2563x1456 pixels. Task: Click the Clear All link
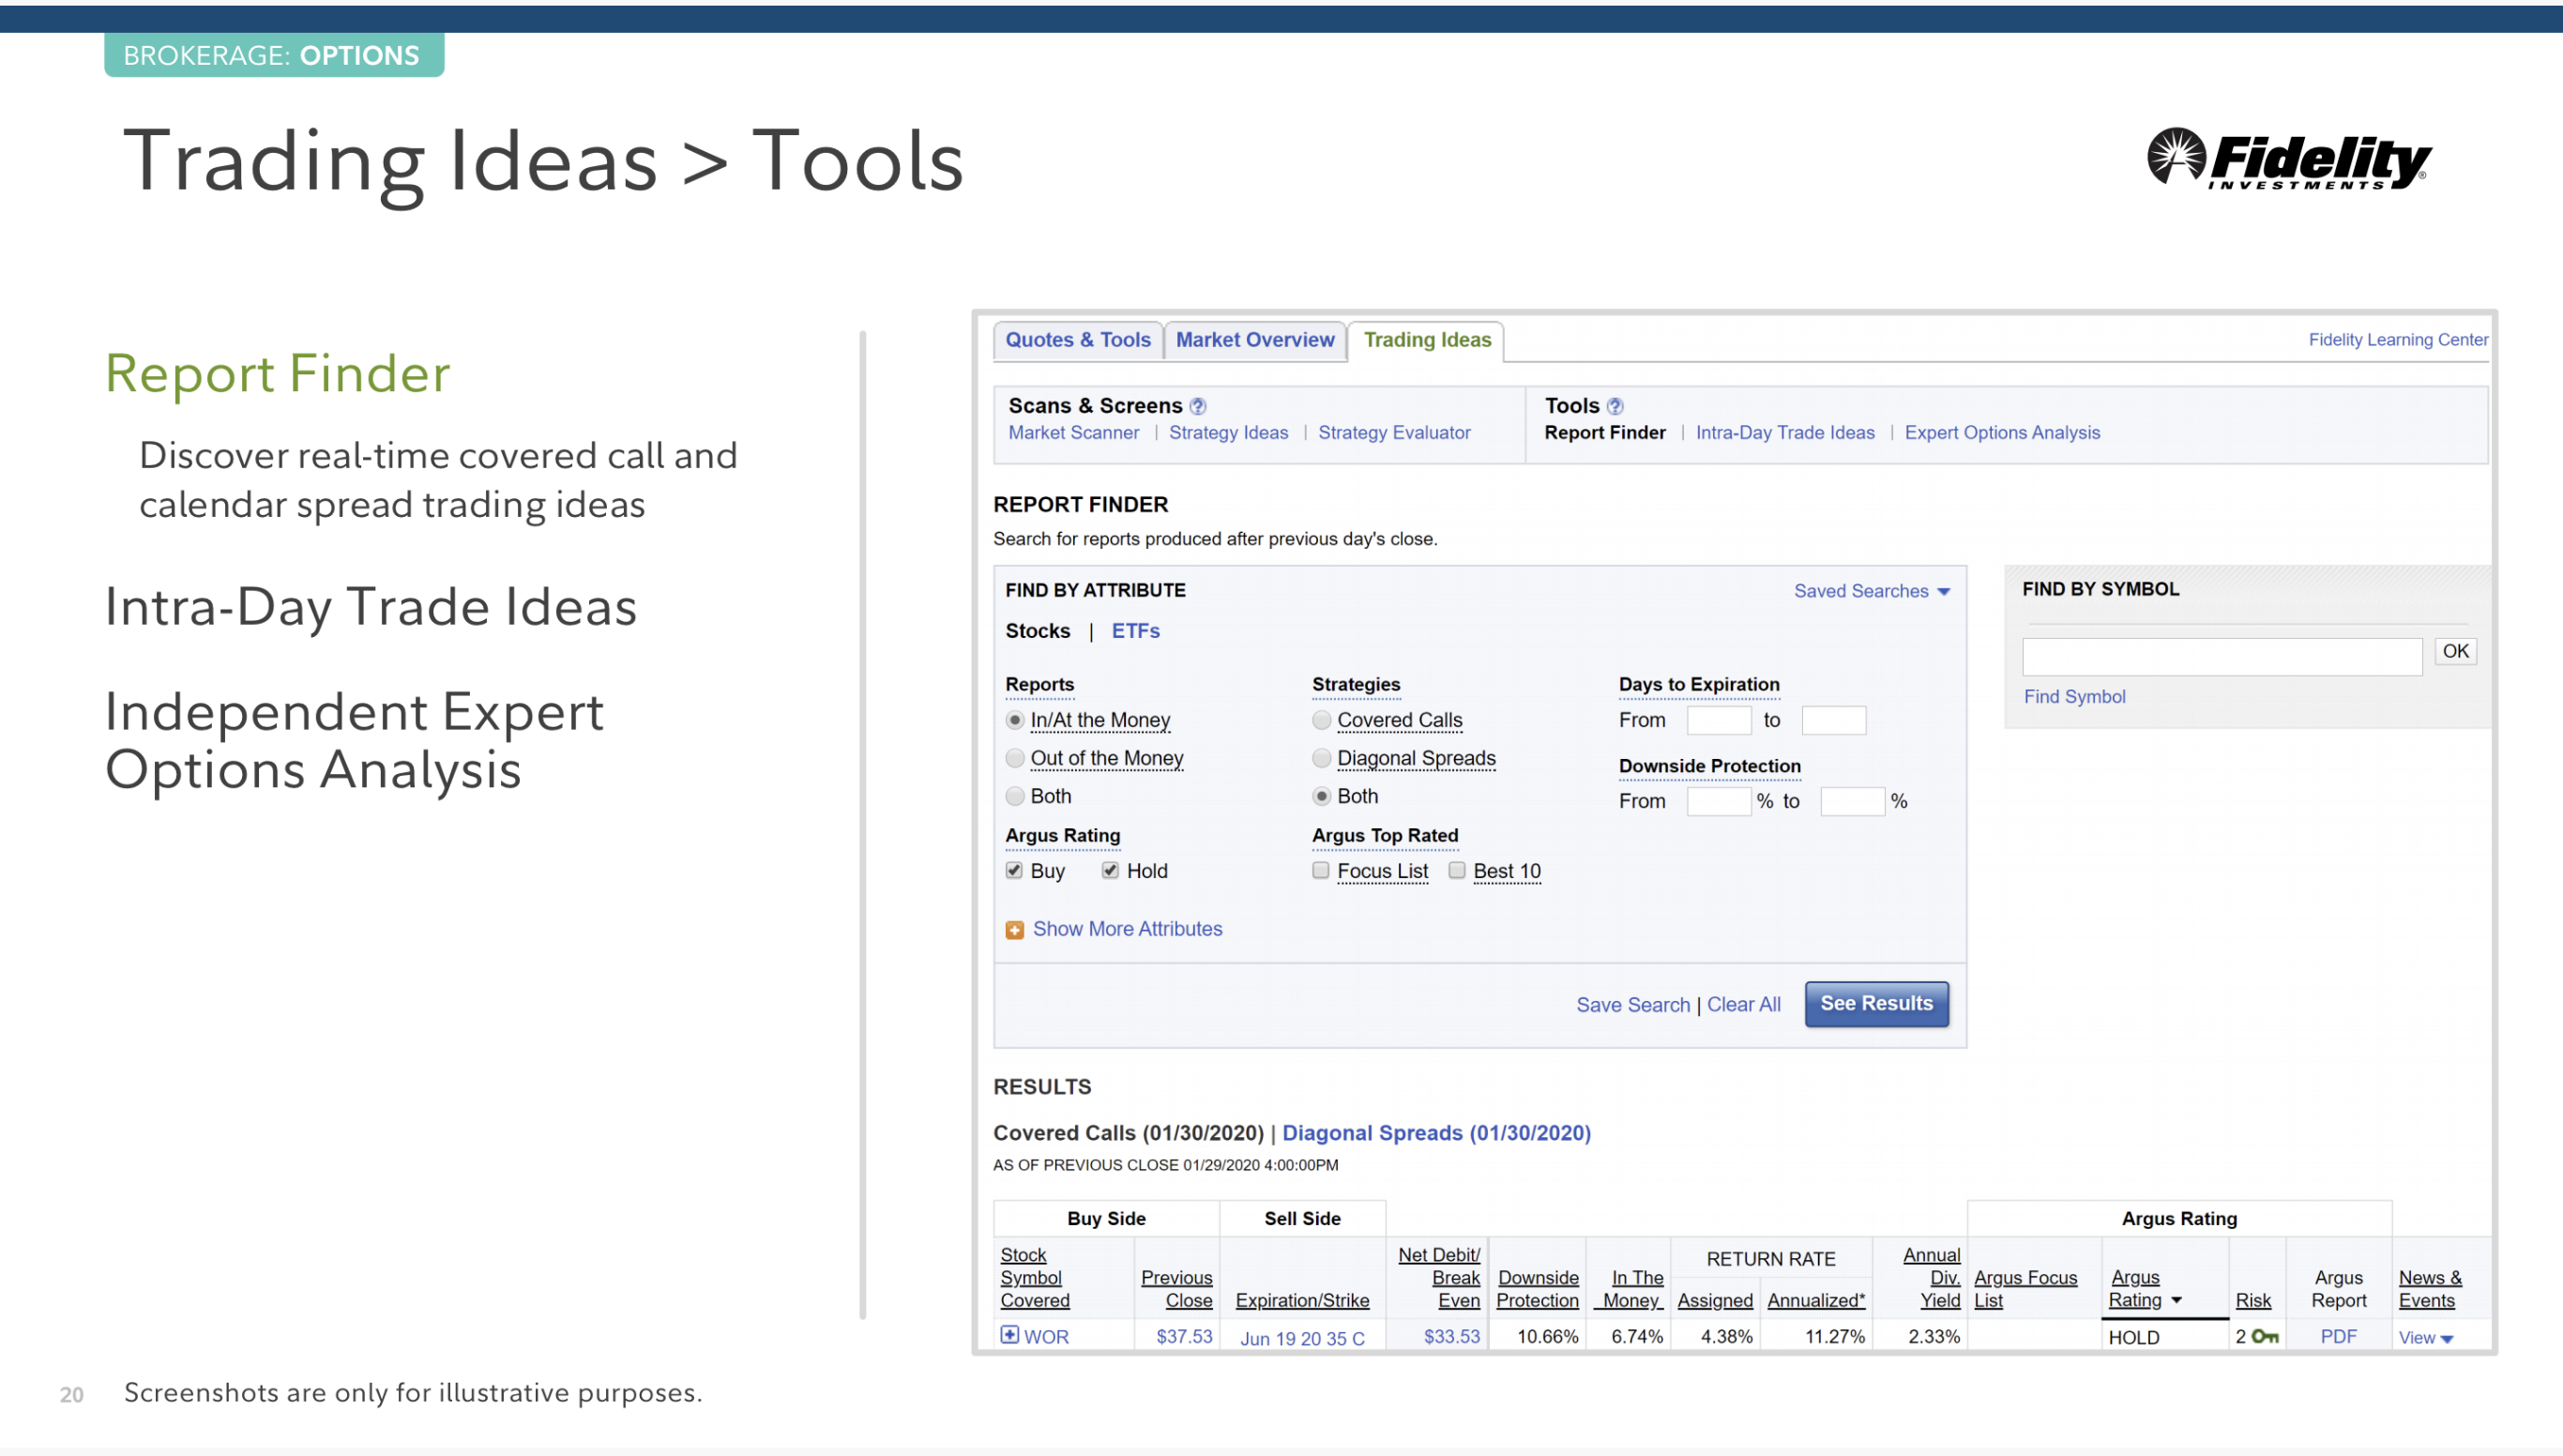pos(1744,1005)
